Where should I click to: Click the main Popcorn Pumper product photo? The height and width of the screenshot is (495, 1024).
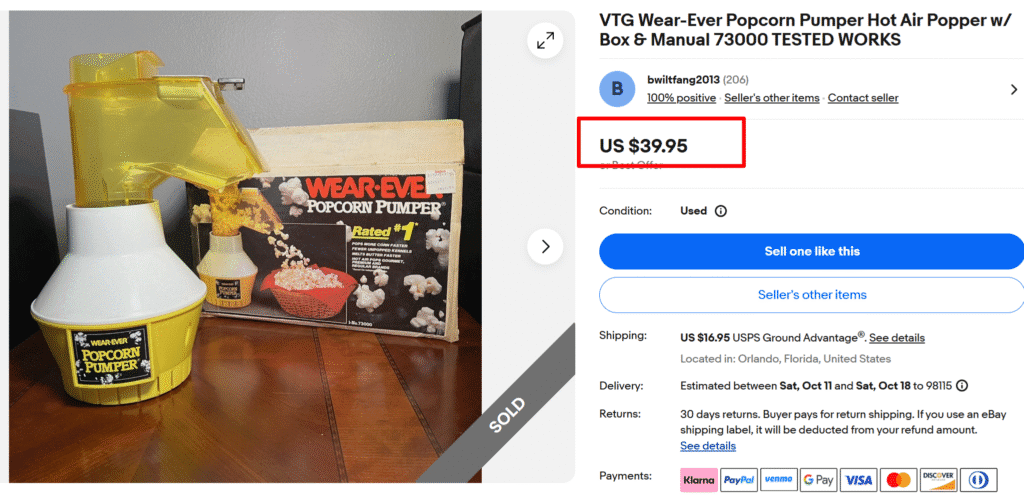pyautogui.click(x=245, y=247)
